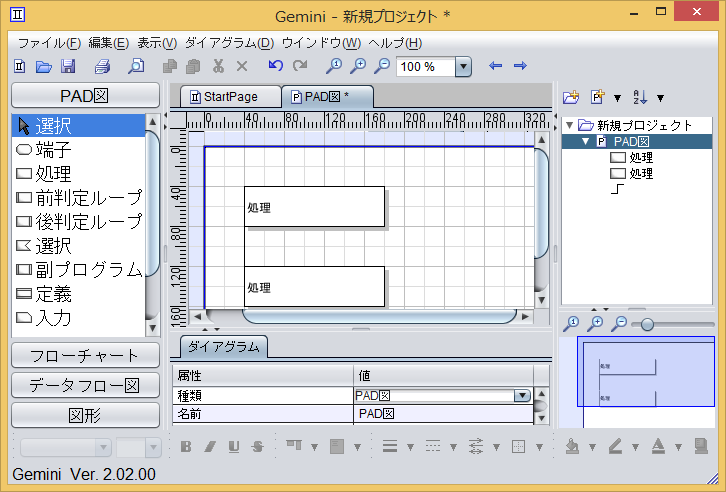Select the first 処理 item in project tree
This screenshot has height=492, width=726.
[632, 157]
